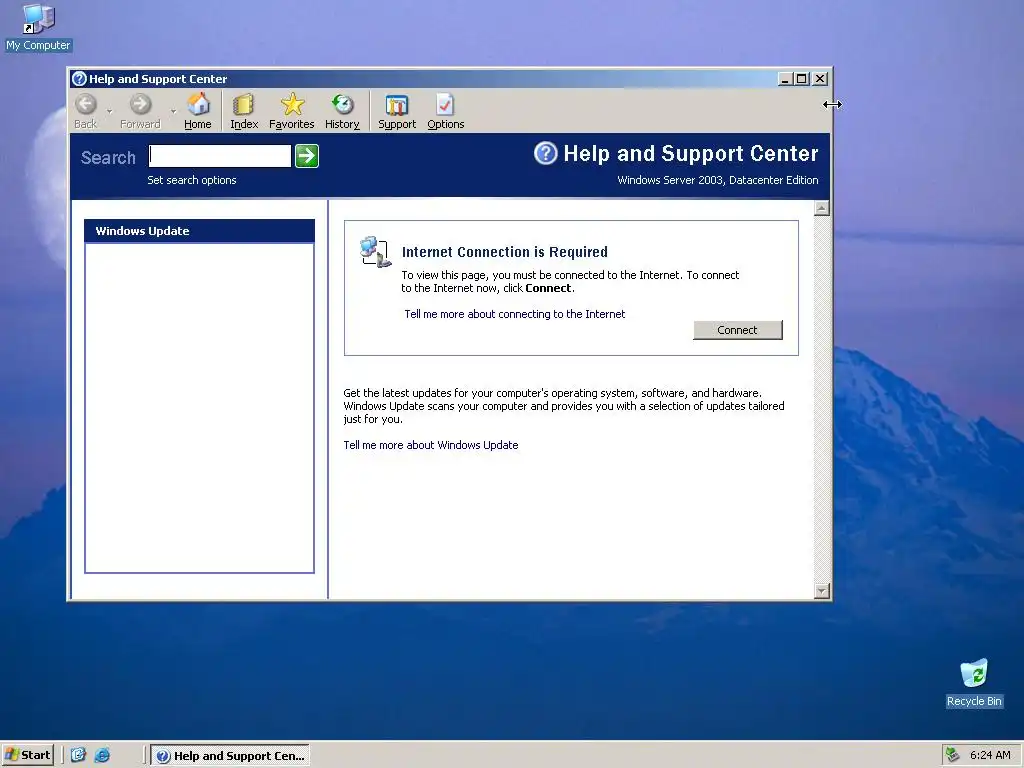Maximize the Help and Support Center window
The image size is (1024, 768).
(x=802, y=79)
